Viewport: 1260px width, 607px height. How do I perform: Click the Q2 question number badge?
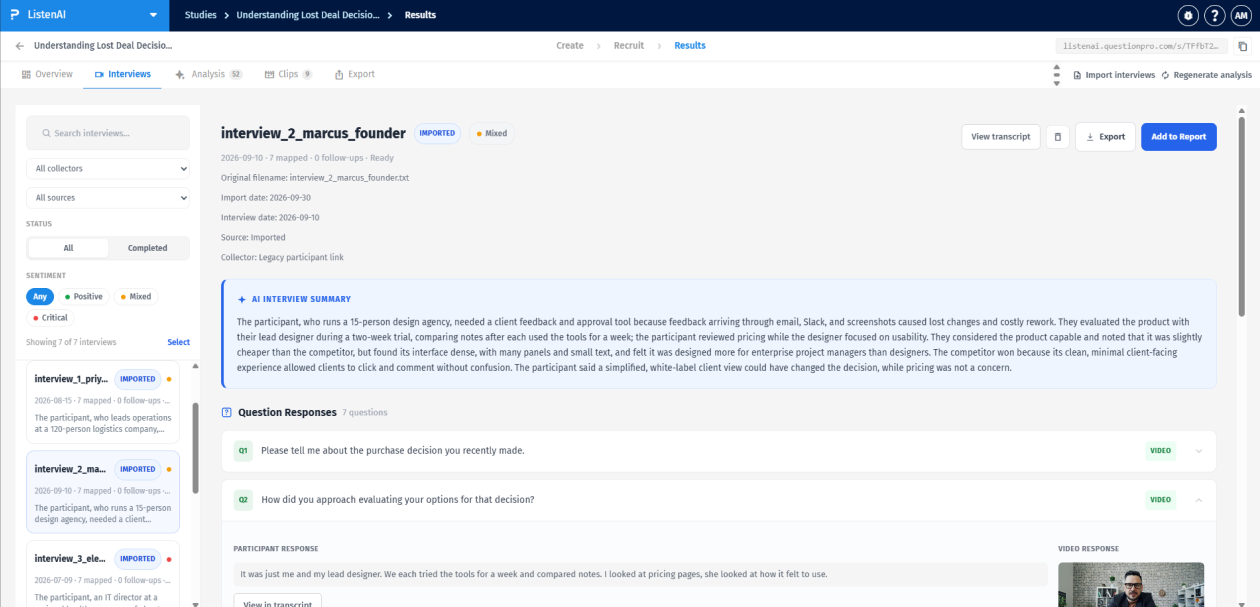tap(243, 500)
